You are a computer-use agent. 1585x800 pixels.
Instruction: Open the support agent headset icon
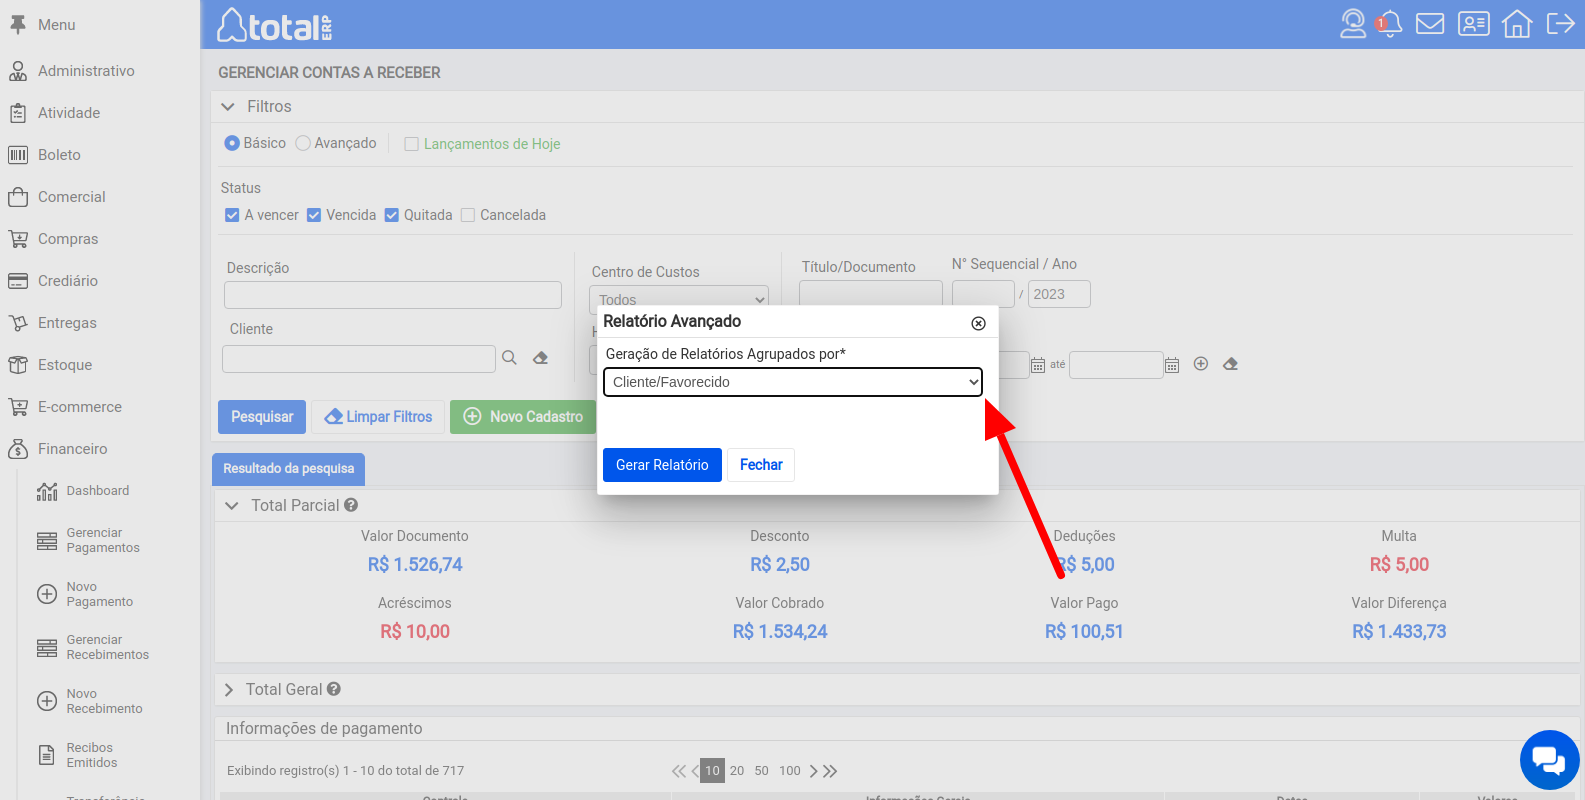(x=1352, y=24)
